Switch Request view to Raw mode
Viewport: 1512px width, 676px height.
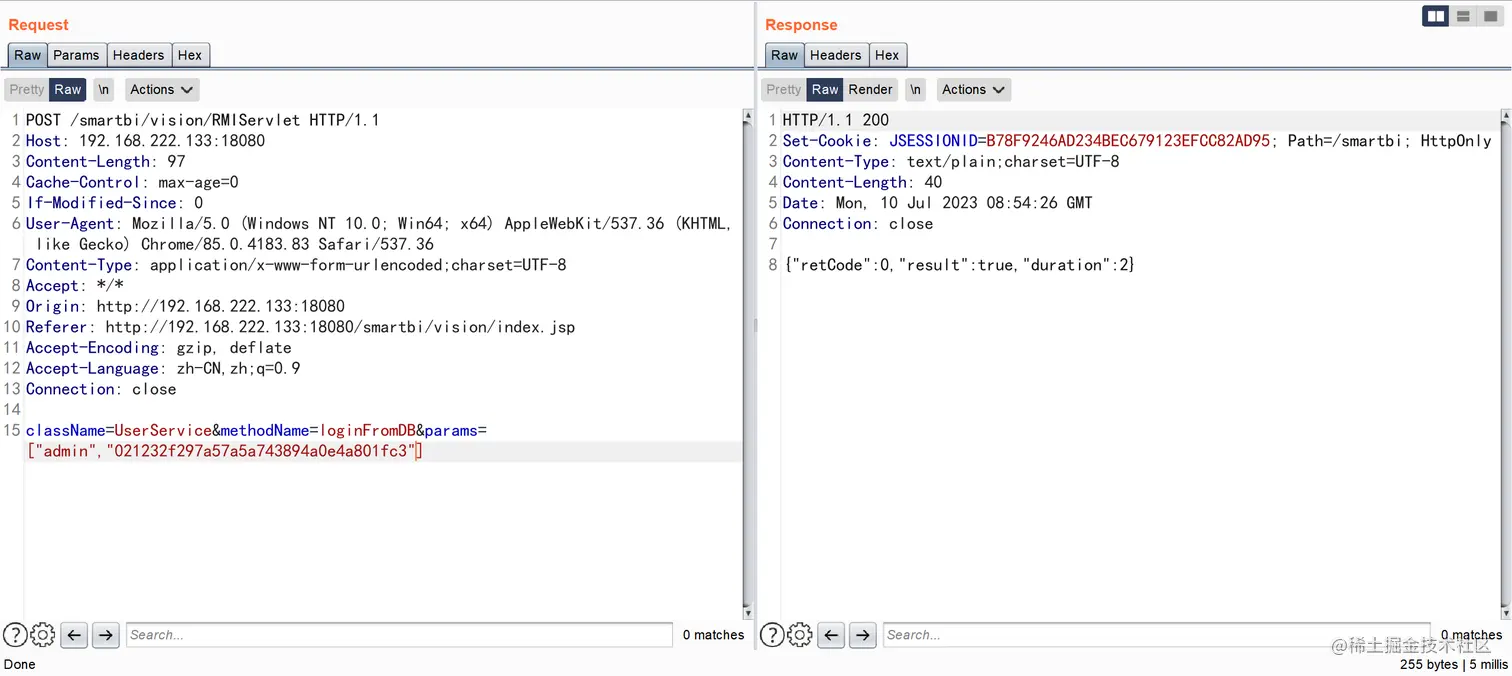68,89
